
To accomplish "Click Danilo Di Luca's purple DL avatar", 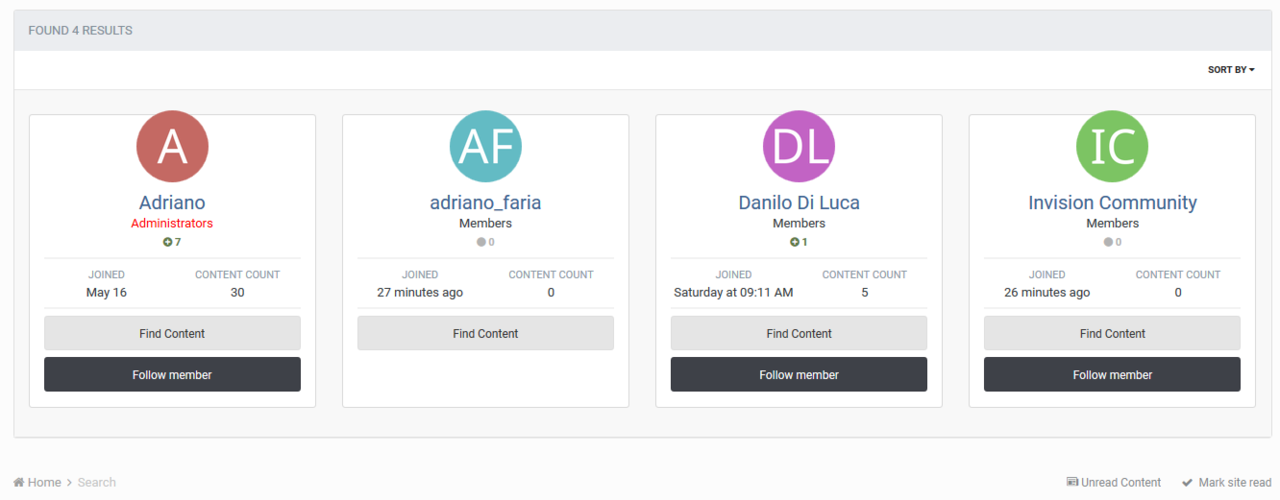I will click(x=799, y=146).
